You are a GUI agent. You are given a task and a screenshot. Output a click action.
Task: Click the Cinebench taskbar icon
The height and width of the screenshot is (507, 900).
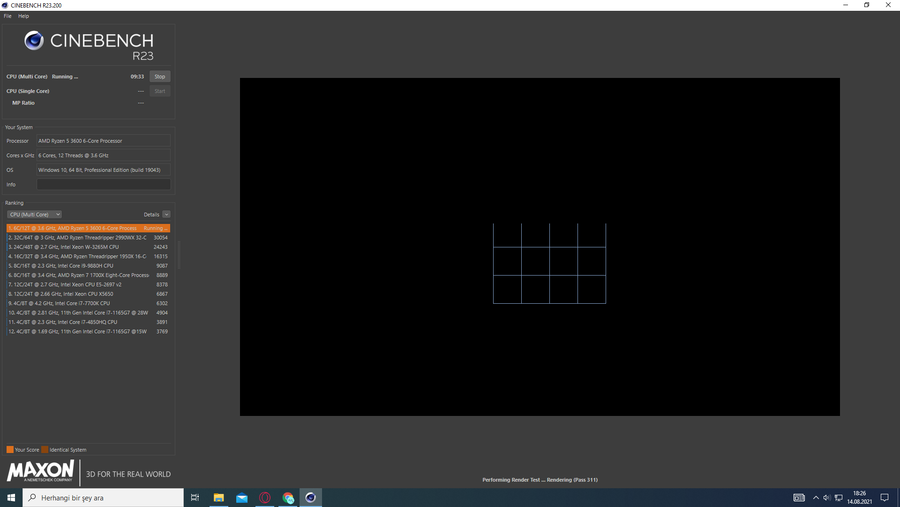pyautogui.click(x=311, y=497)
